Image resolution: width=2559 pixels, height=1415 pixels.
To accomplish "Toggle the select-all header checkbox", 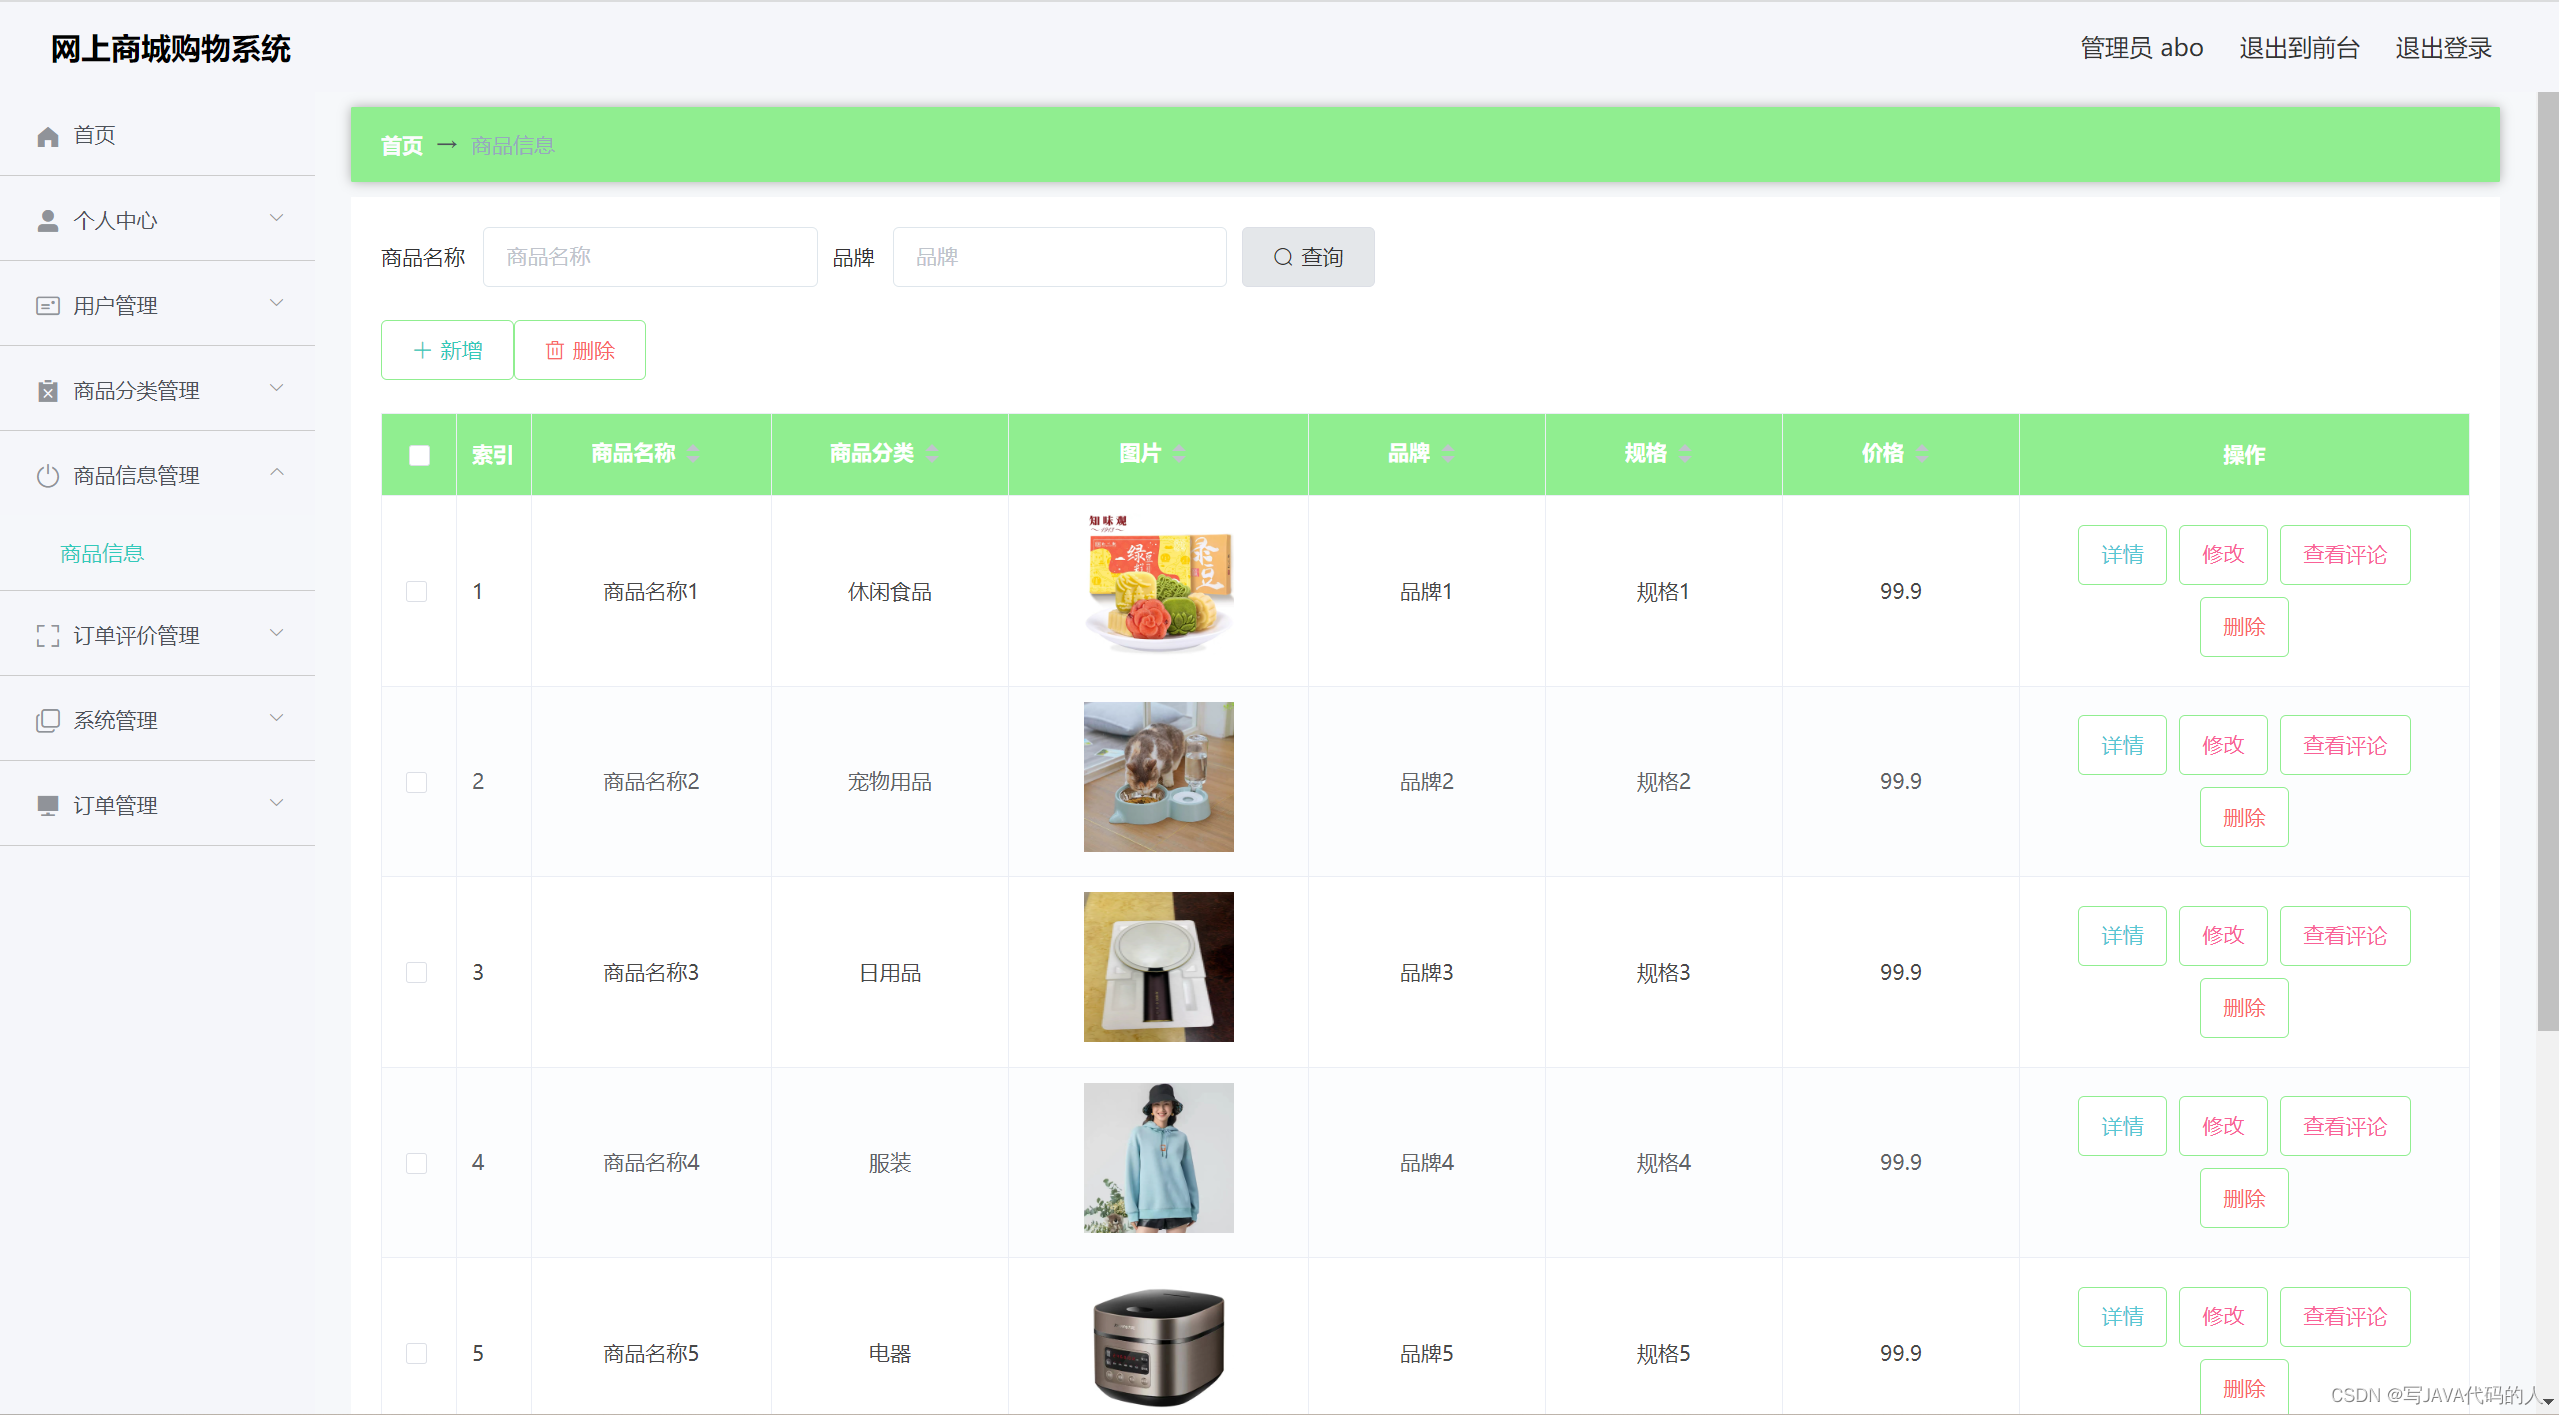I will click(419, 456).
